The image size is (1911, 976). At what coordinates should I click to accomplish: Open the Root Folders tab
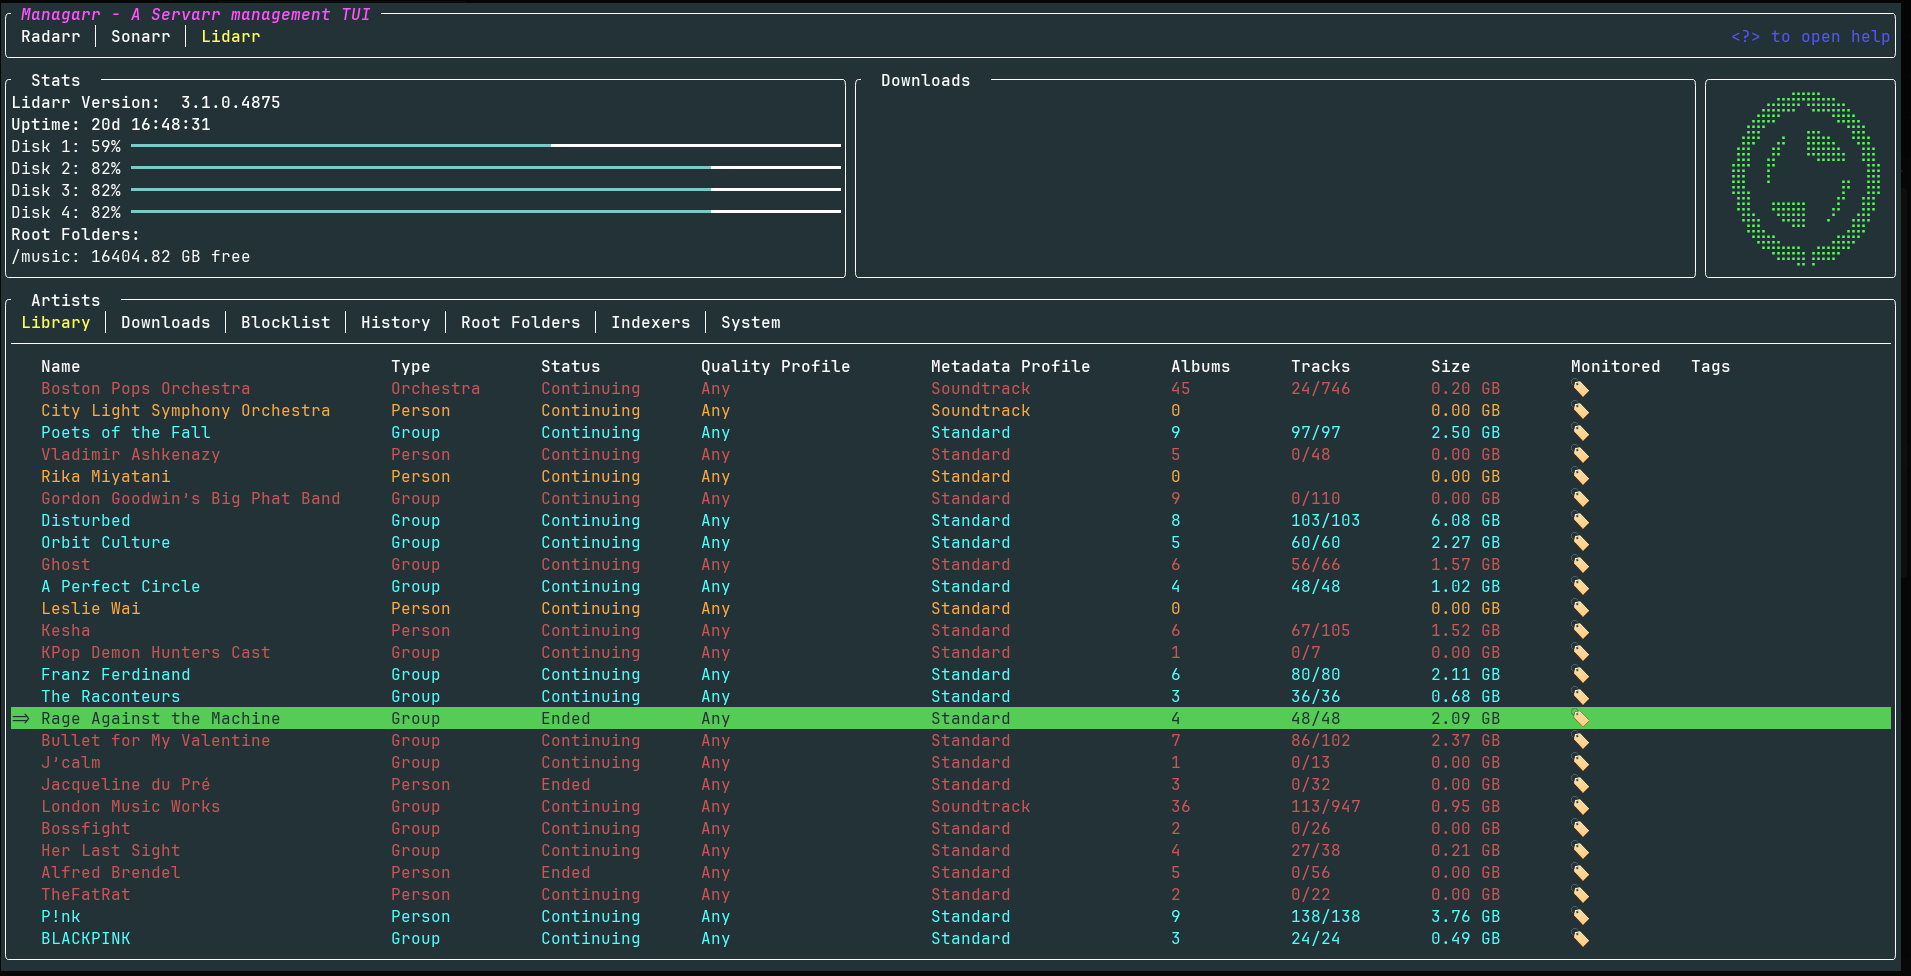(520, 323)
